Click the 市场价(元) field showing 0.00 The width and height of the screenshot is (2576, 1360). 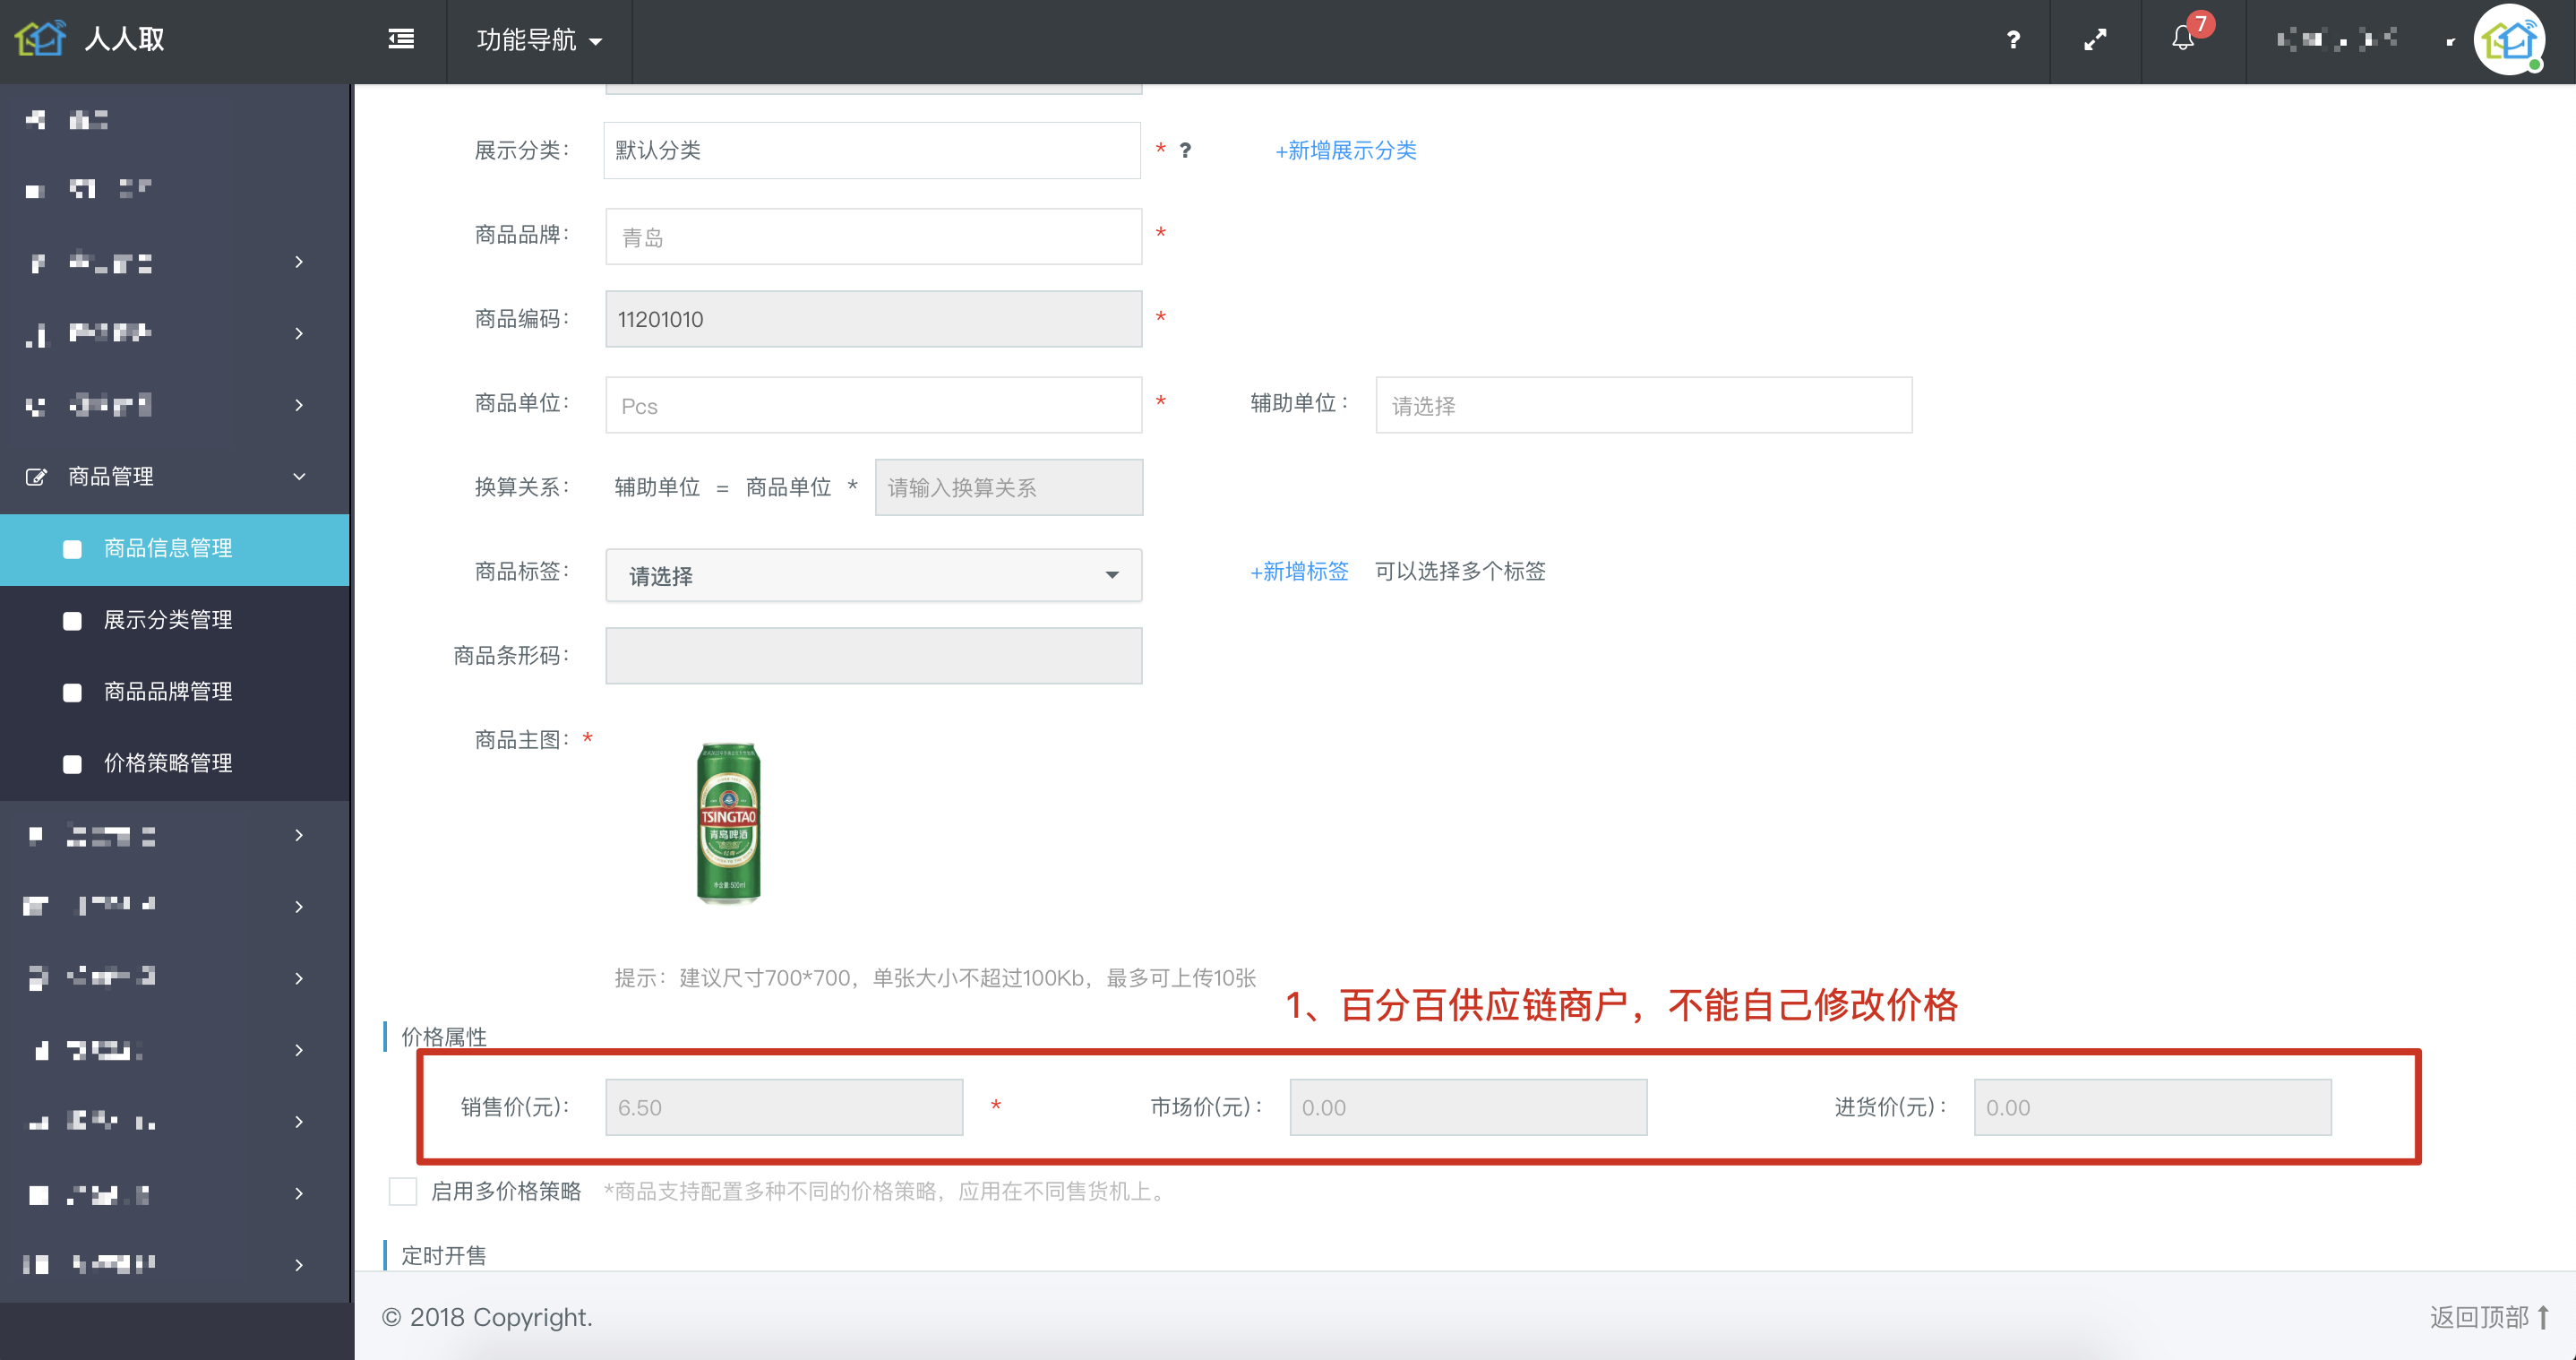coord(1468,1107)
